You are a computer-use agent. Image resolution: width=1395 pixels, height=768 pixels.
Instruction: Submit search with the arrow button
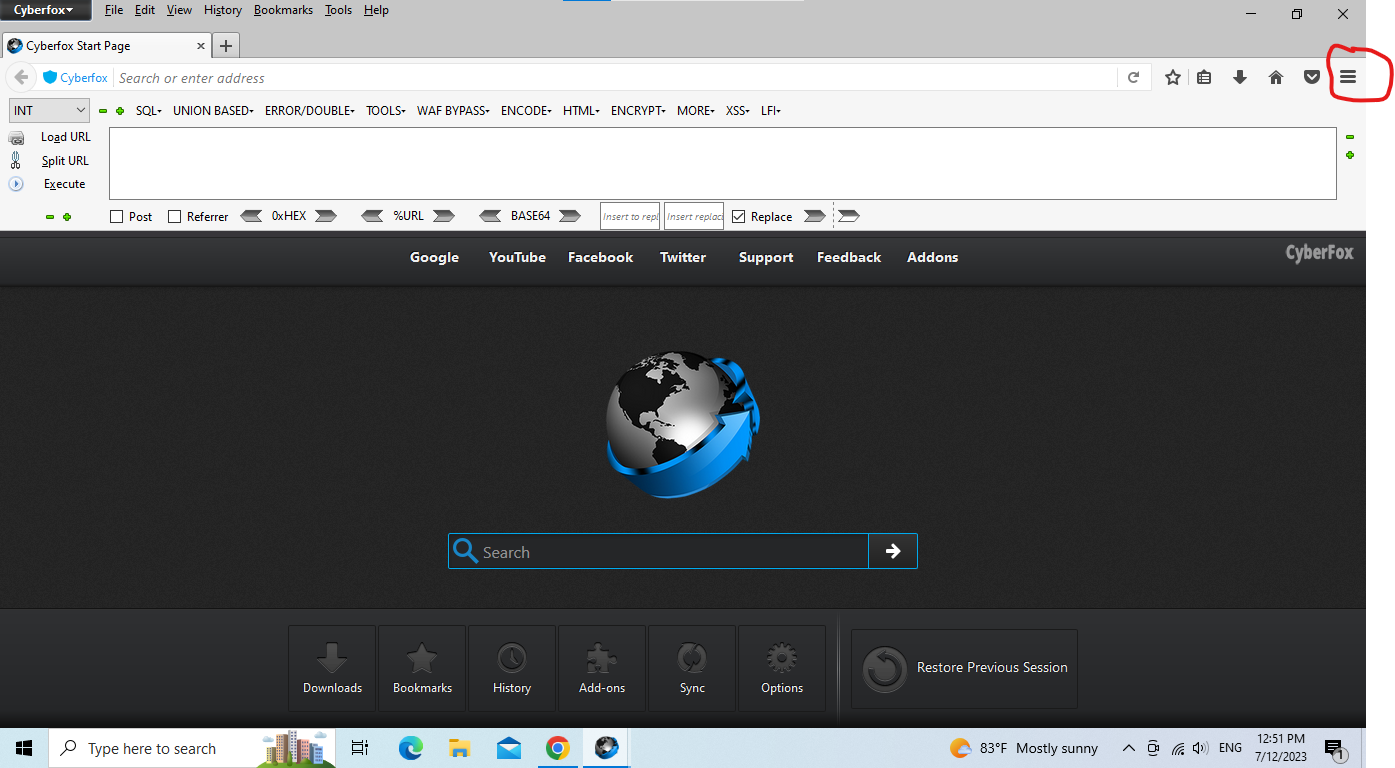tap(893, 551)
